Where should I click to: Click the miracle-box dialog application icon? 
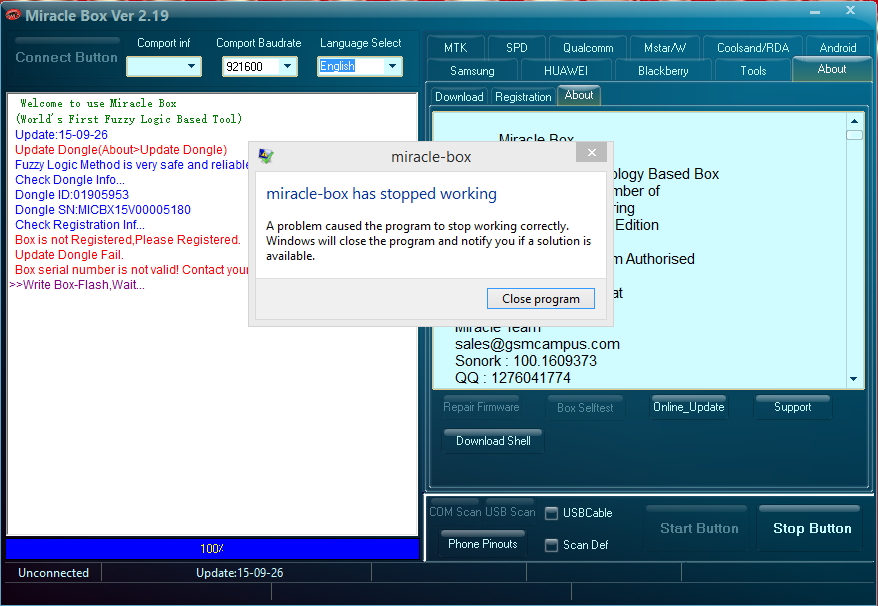[x=266, y=156]
